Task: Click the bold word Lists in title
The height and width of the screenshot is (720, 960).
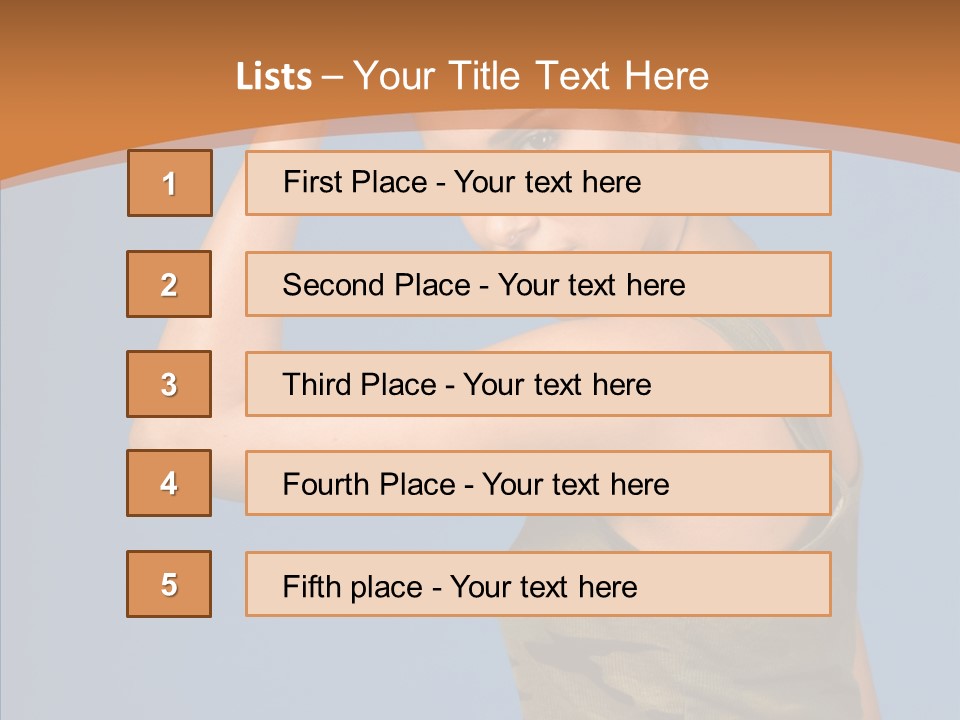Action: [x=274, y=77]
